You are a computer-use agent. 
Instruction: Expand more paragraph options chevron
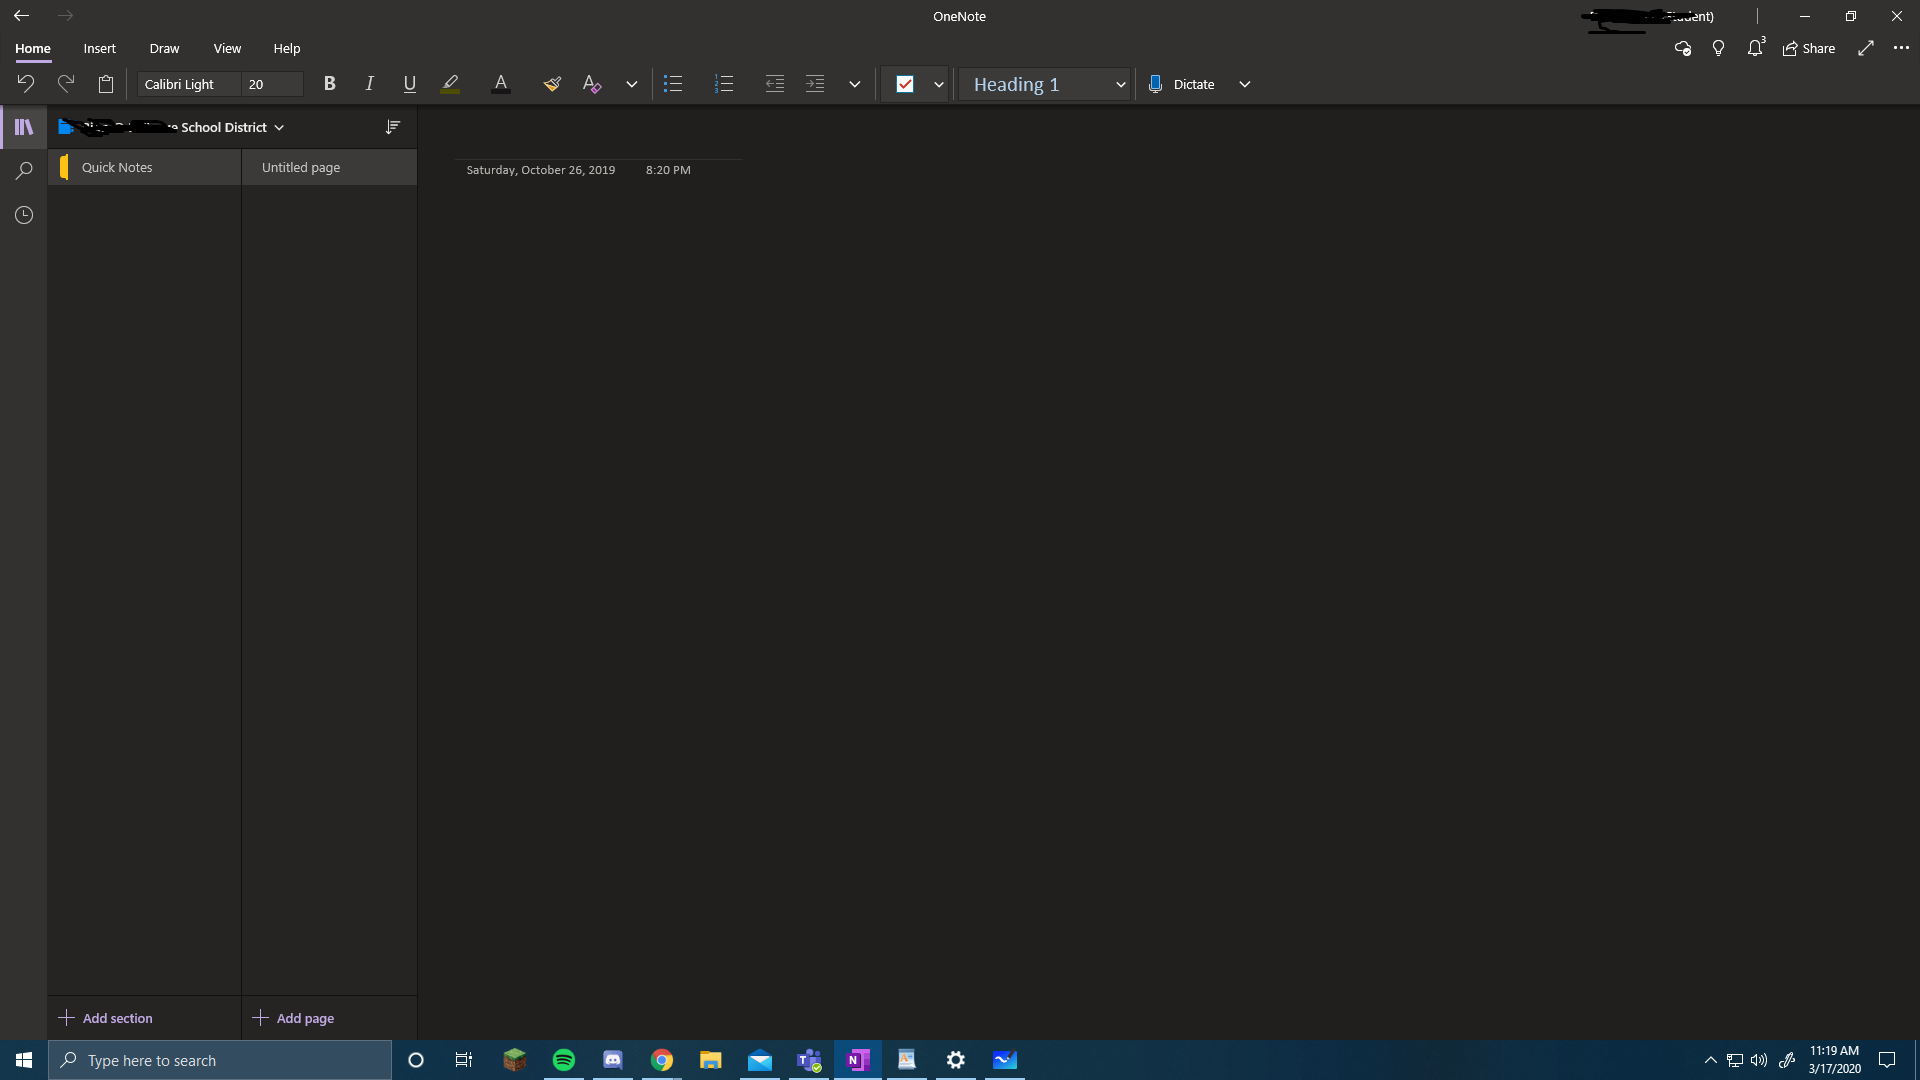pyautogui.click(x=855, y=84)
